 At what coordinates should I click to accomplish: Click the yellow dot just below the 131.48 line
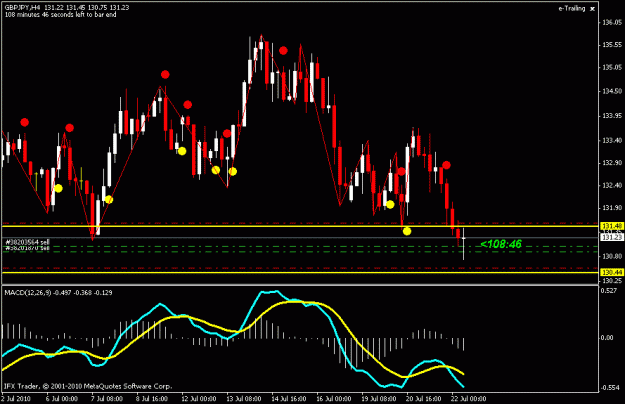(407, 231)
